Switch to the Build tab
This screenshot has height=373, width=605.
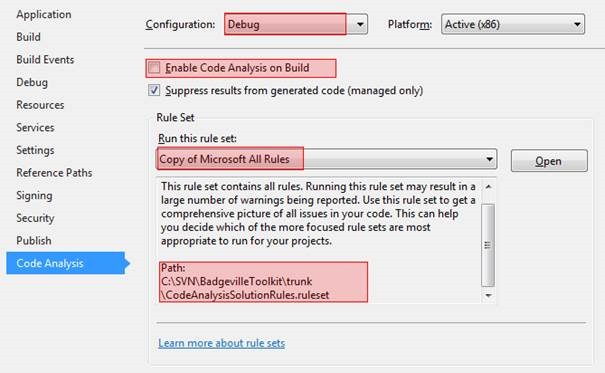(28, 37)
